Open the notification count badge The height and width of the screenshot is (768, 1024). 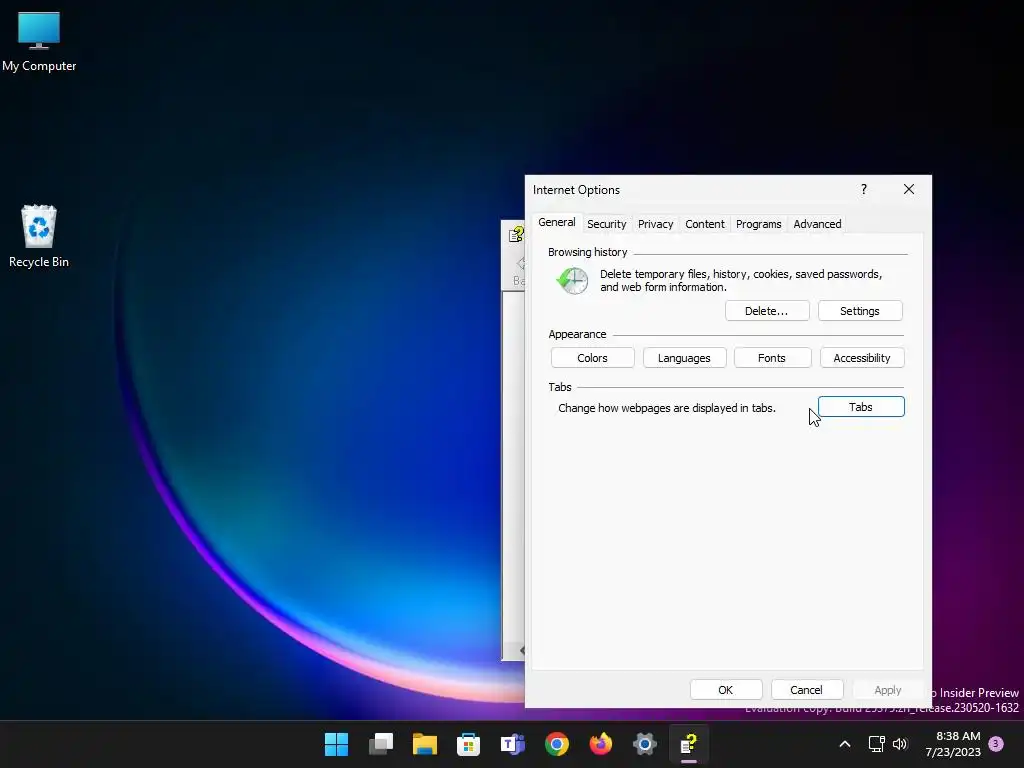point(996,744)
